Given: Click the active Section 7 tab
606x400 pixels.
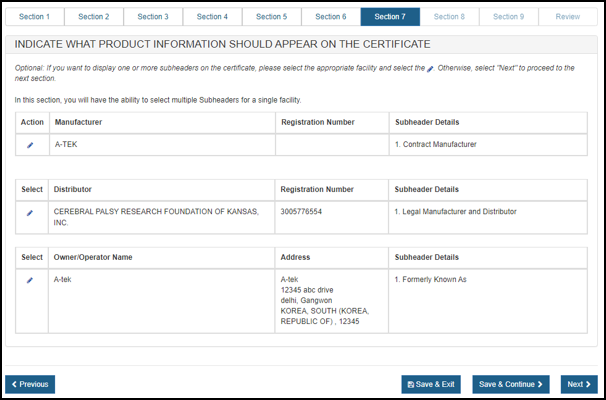Looking at the screenshot, I should tap(390, 17).
